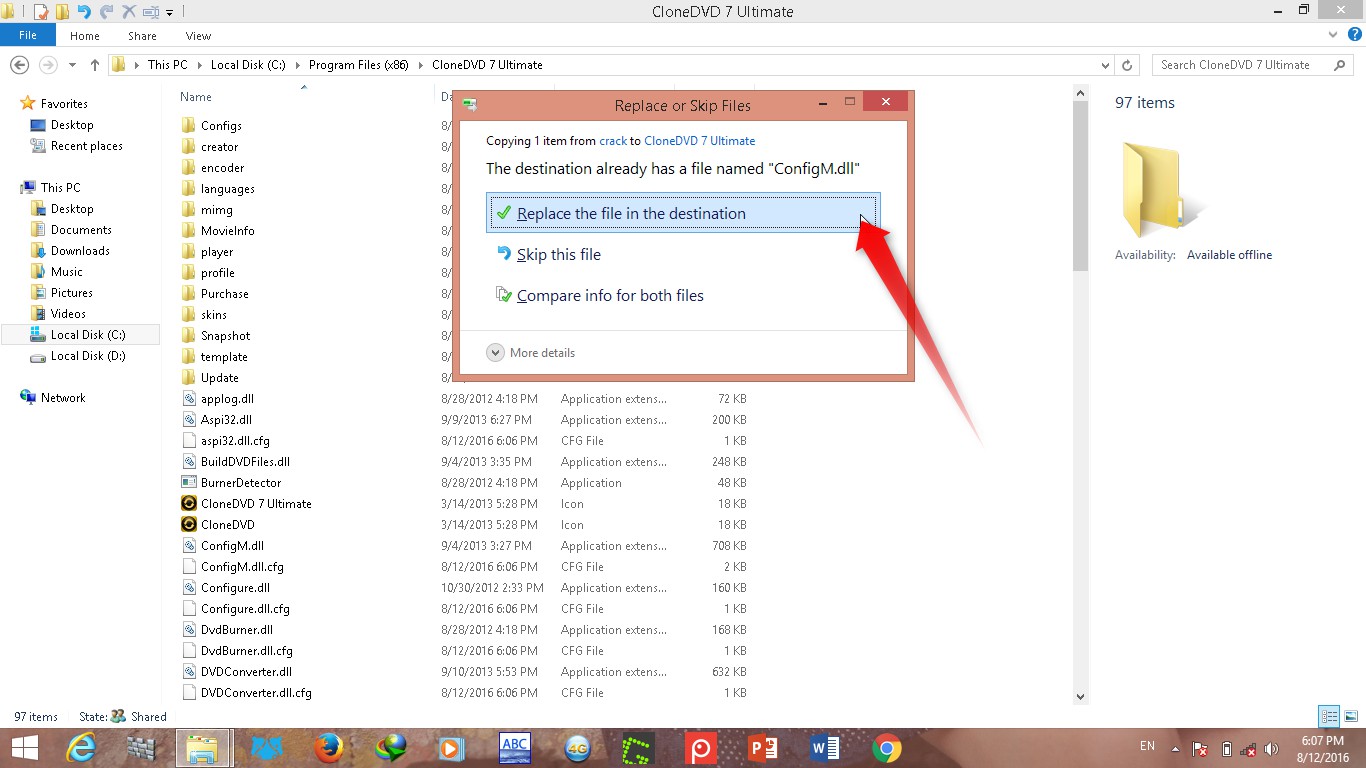
Task: Open the Share ribbon tab
Action: tap(142, 36)
